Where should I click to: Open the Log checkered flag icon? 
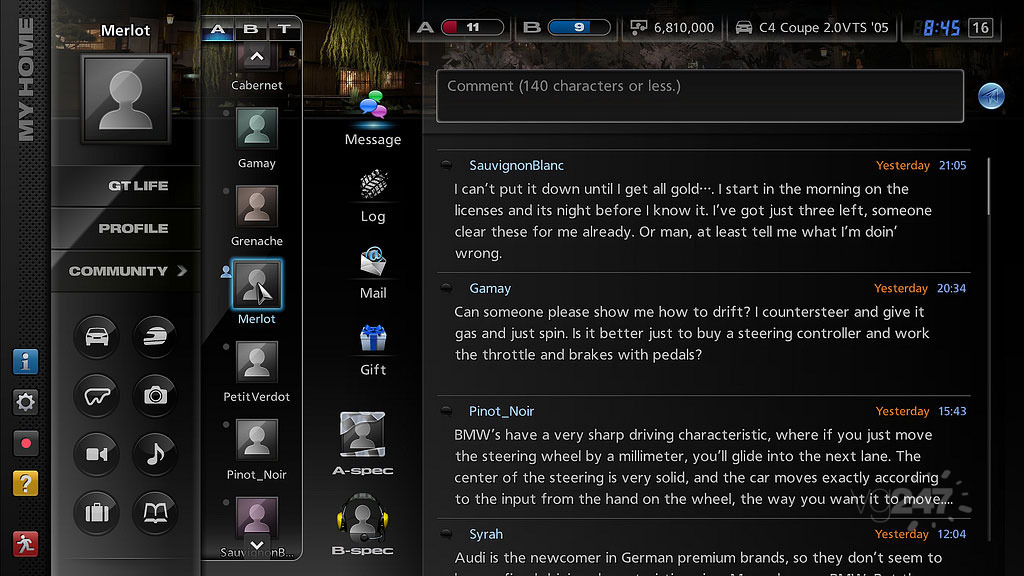(373, 184)
